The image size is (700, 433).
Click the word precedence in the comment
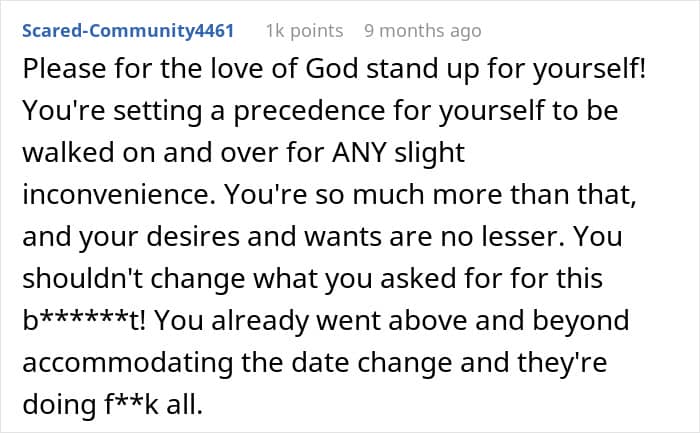[x=309, y=112]
